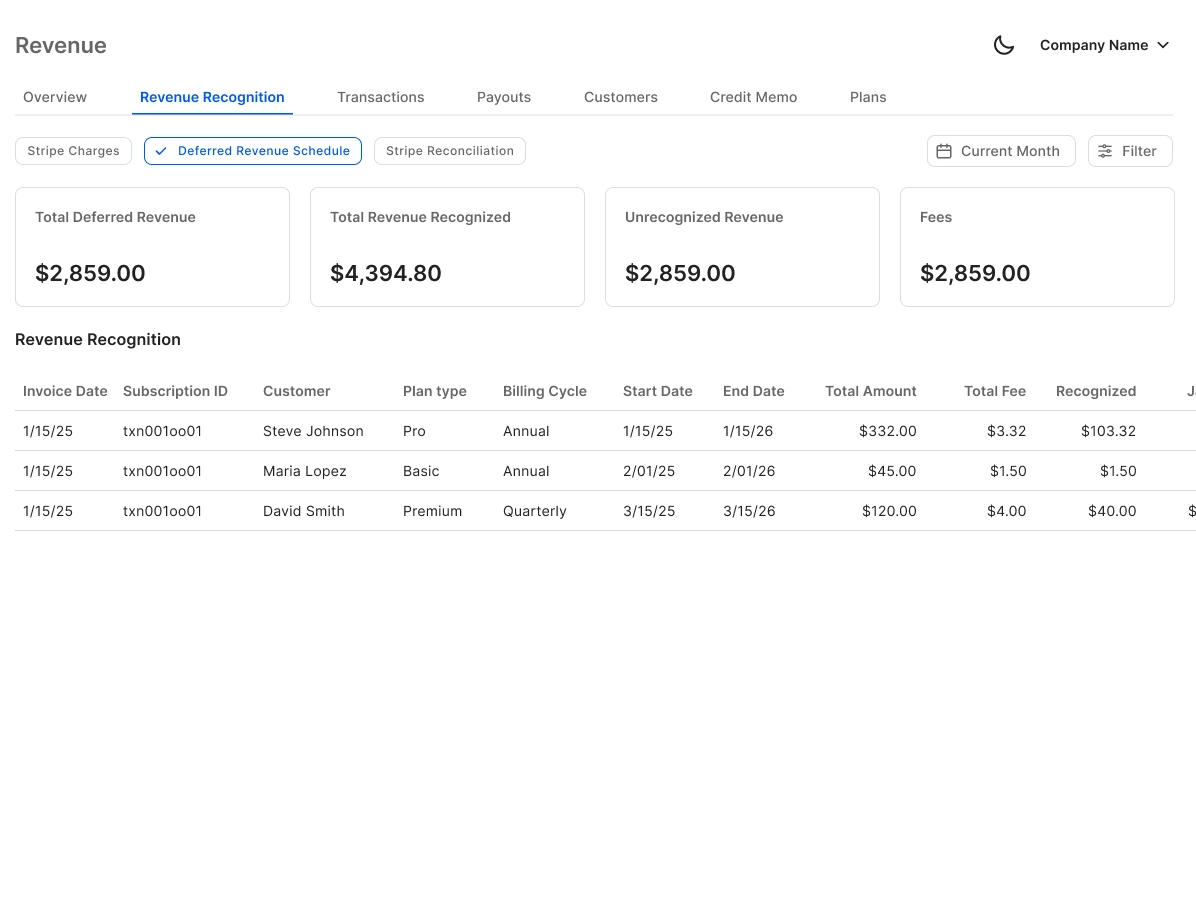
Task: Click the Customer column header
Action: [x=297, y=391]
